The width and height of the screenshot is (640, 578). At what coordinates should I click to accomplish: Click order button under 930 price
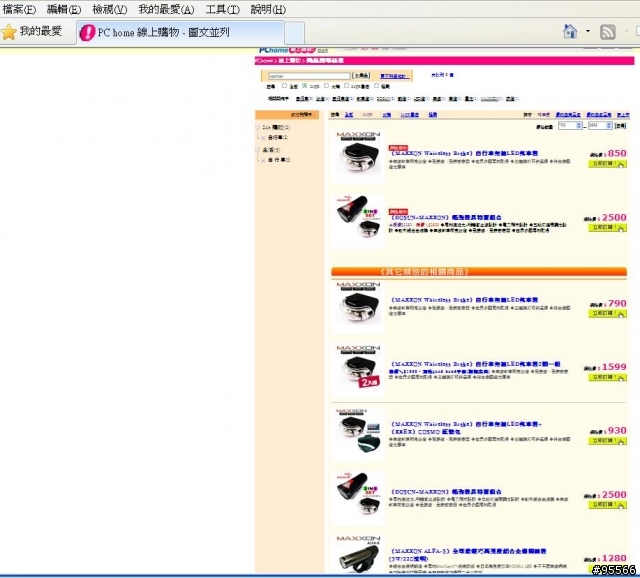[607, 441]
